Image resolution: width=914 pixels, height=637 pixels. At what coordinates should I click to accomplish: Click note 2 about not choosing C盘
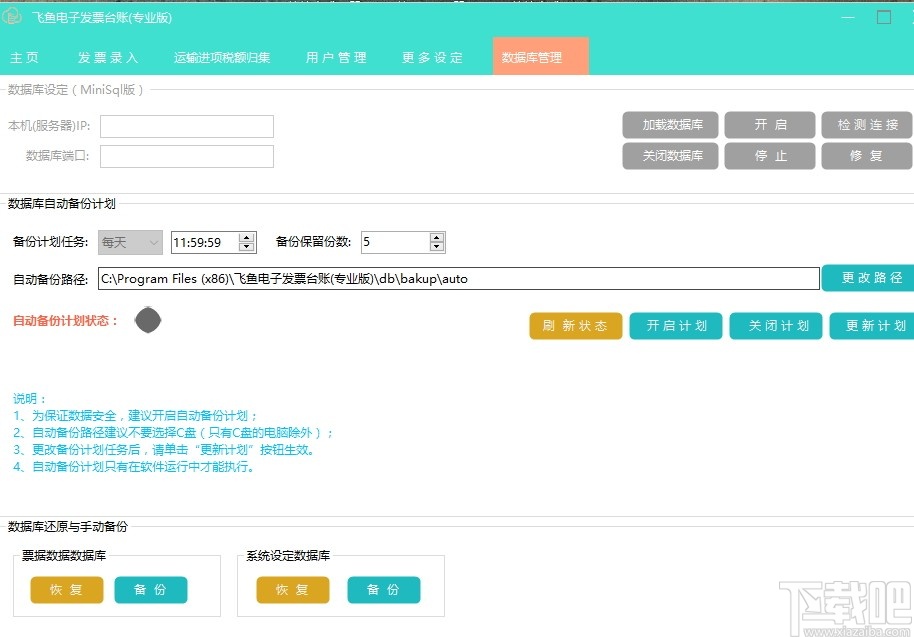click(x=173, y=432)
